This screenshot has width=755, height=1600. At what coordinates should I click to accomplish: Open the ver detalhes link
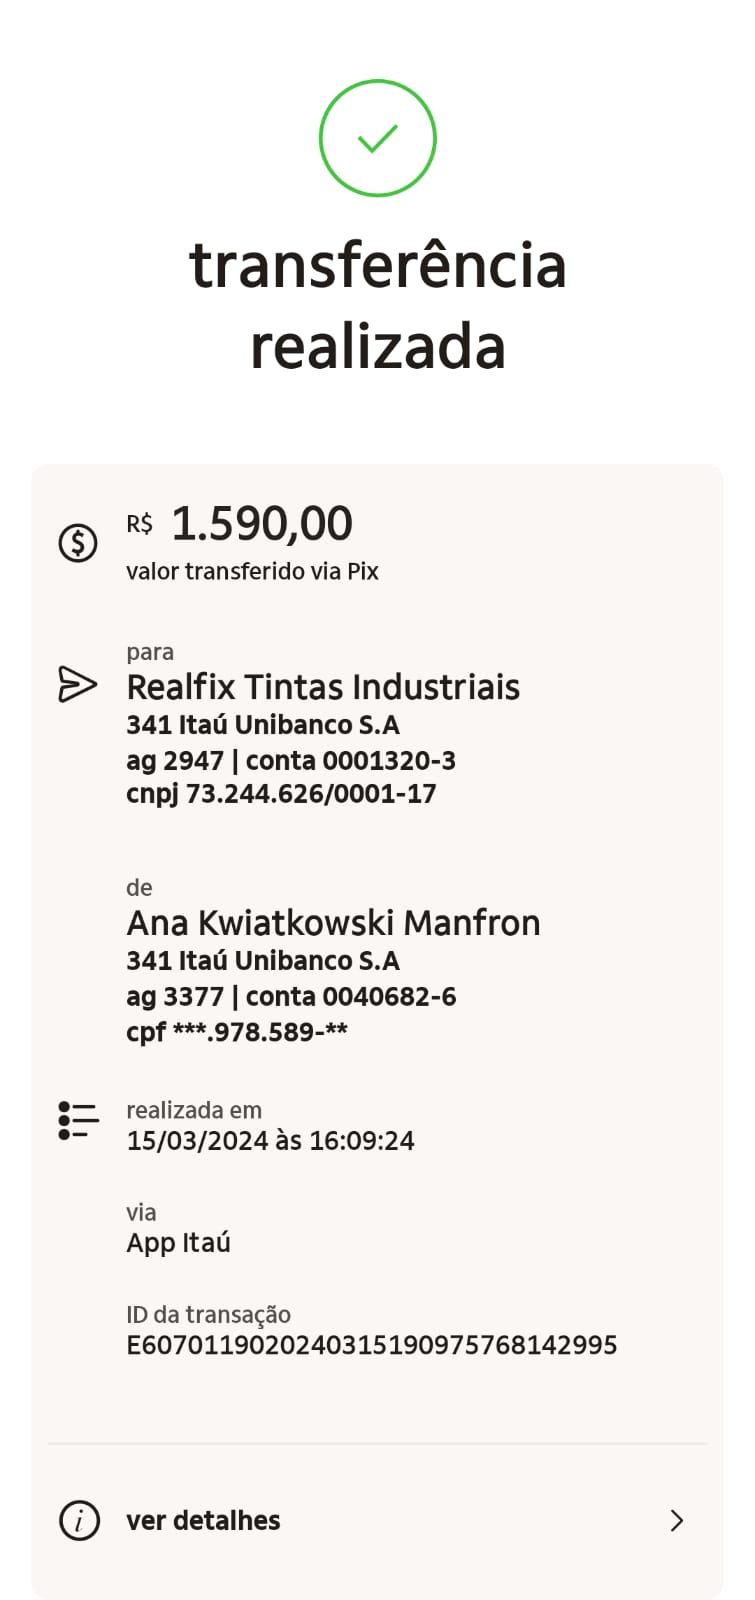pyautogui.click(x=203, y=1521)
